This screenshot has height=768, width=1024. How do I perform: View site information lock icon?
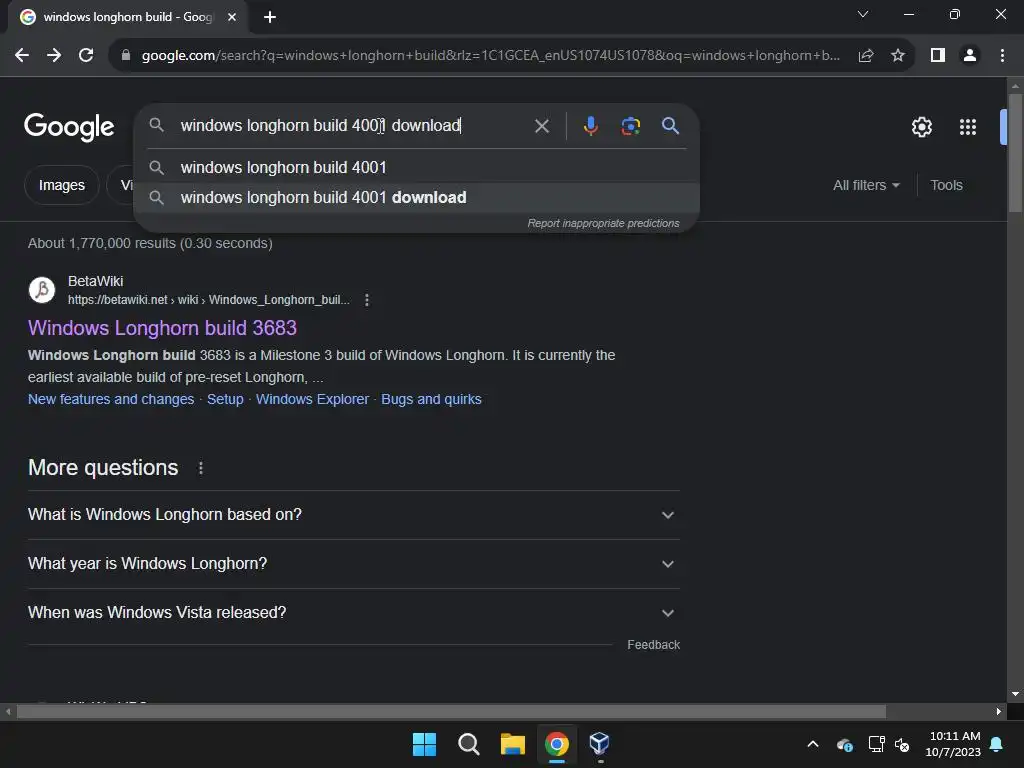click(x=126, y=56)
